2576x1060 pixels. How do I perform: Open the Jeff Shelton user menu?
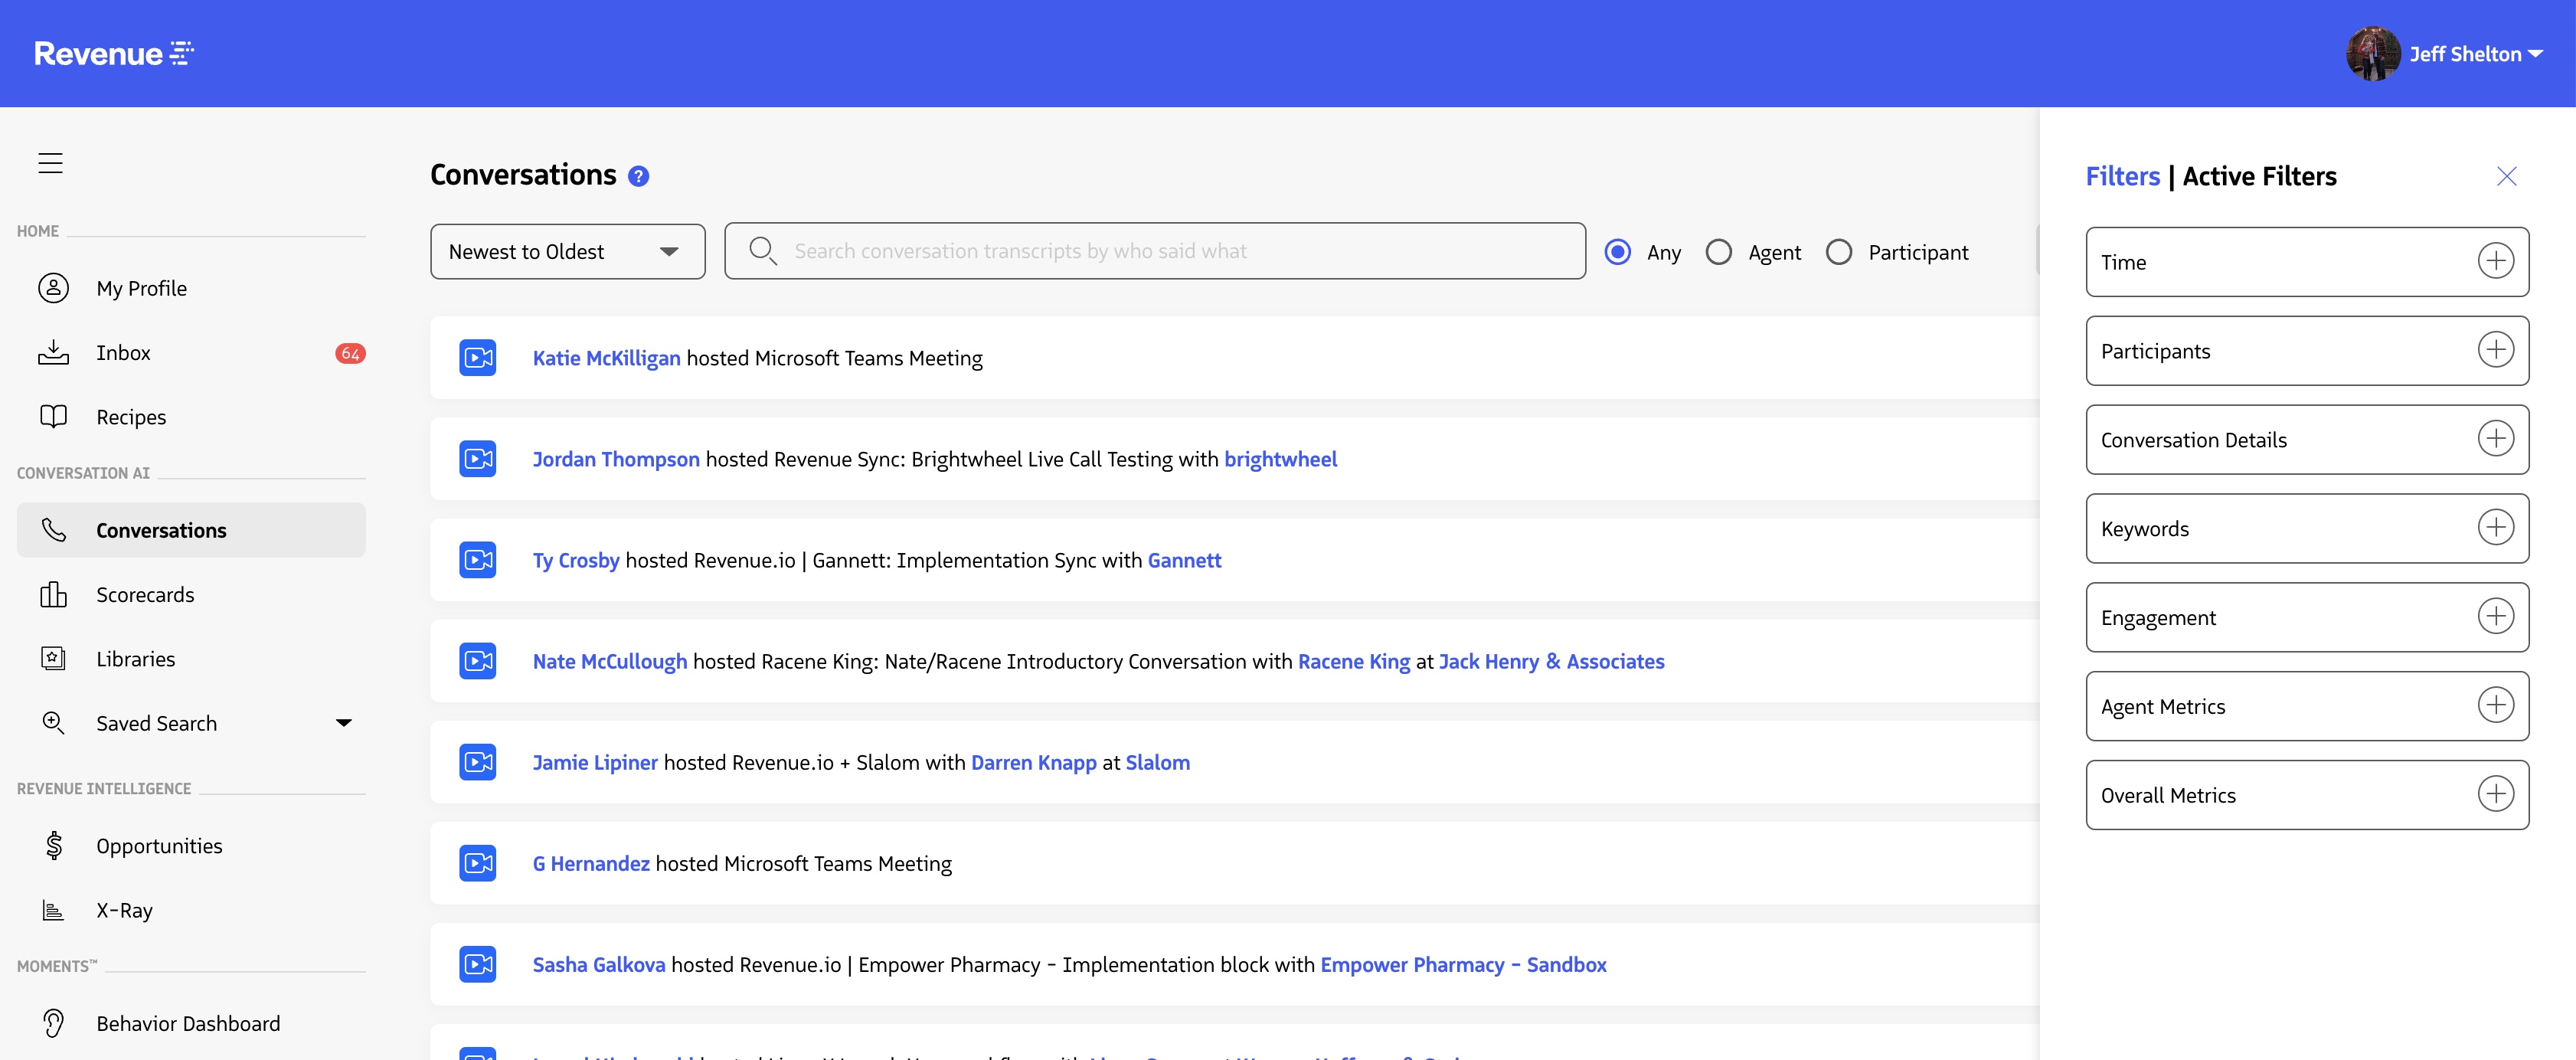point(2474,54)
